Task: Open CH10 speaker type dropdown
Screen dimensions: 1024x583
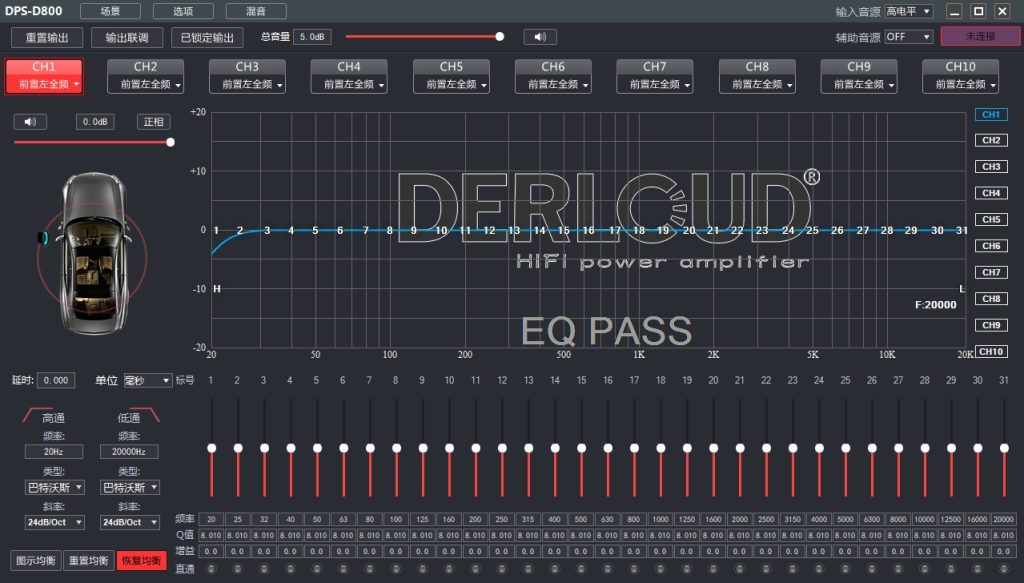Action: (x=960, y=84)
